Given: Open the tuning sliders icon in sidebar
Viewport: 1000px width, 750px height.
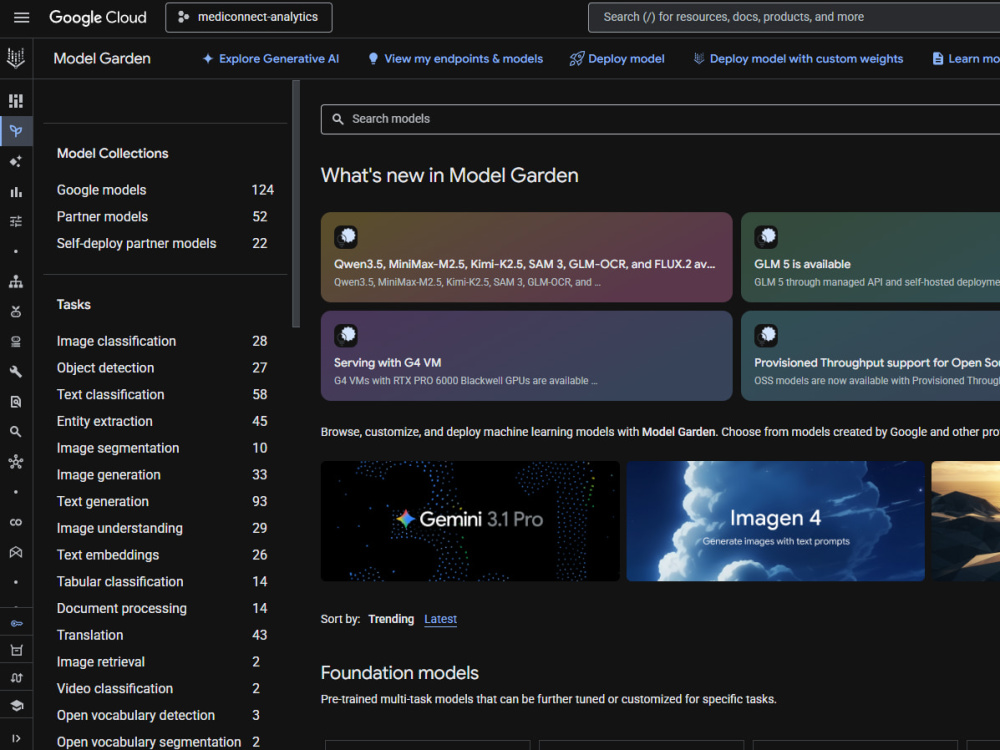Looking at the screenshot, I should pos(16,221).
